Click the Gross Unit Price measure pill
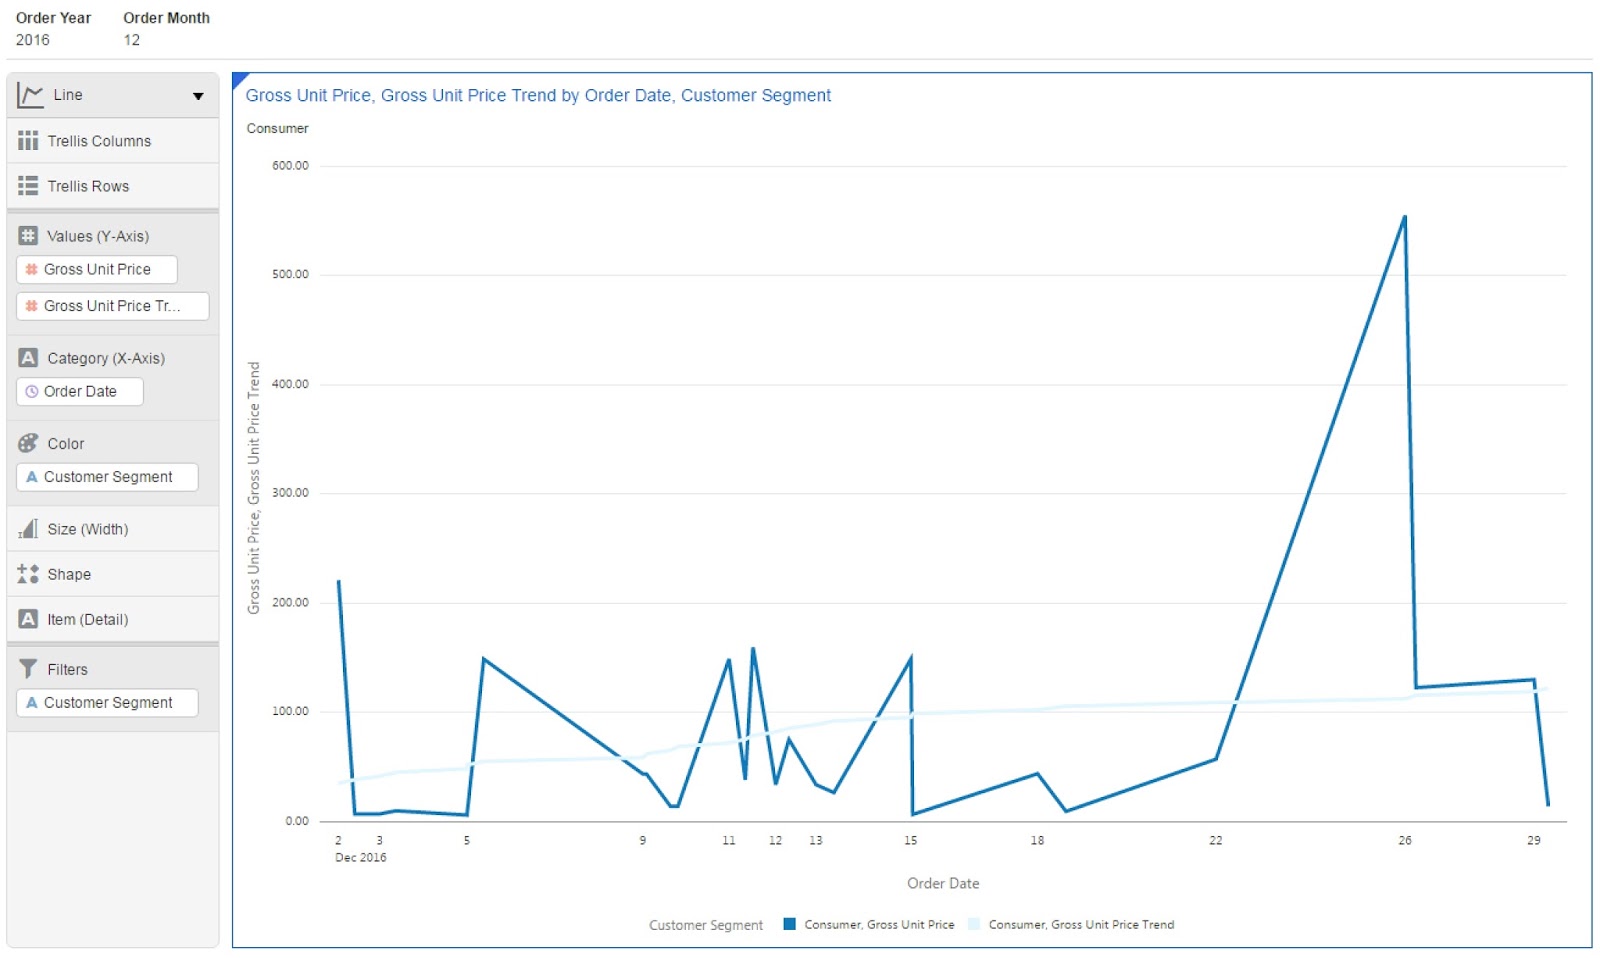Image resolution: width=1600 pixels, height=958 pixels. point(96,268)
